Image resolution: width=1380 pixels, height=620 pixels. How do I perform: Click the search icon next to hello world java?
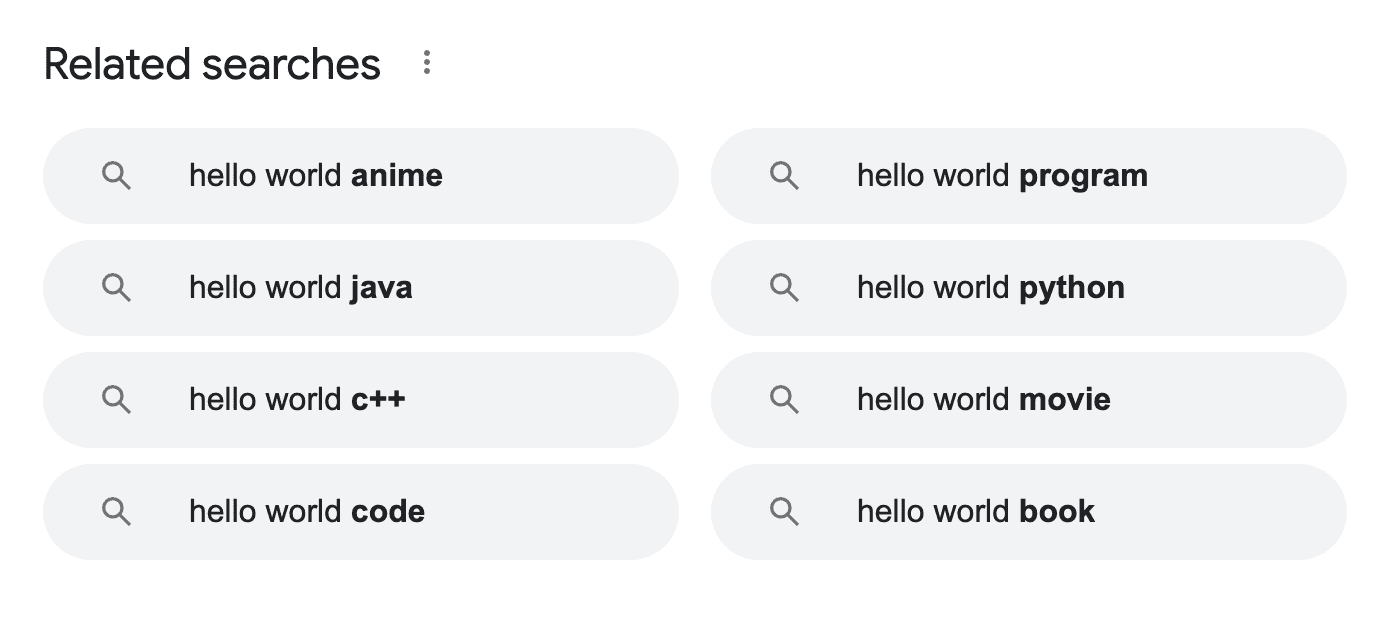[117, 289]
